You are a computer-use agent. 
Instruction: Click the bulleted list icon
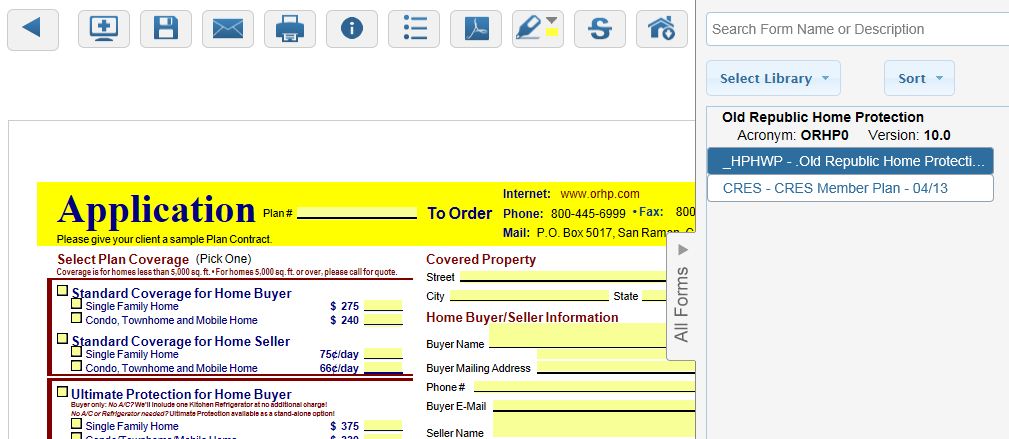[x=414, y=29]
